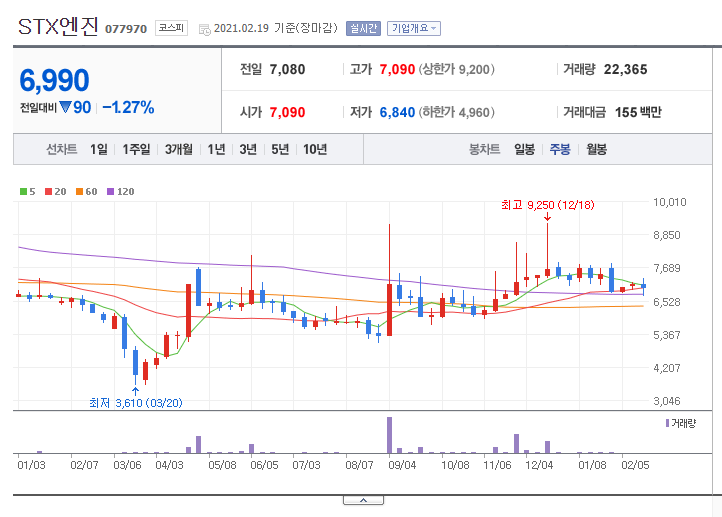Click the 01/03 date axis label
Screen dimensions: 722x517
31,465
